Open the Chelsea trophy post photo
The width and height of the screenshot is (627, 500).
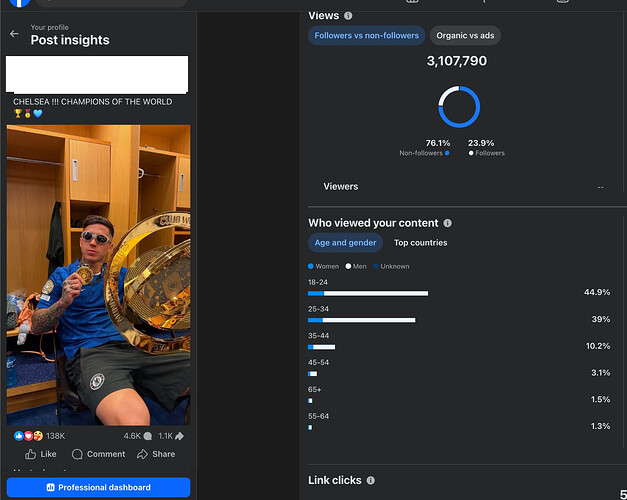[98, 275]
